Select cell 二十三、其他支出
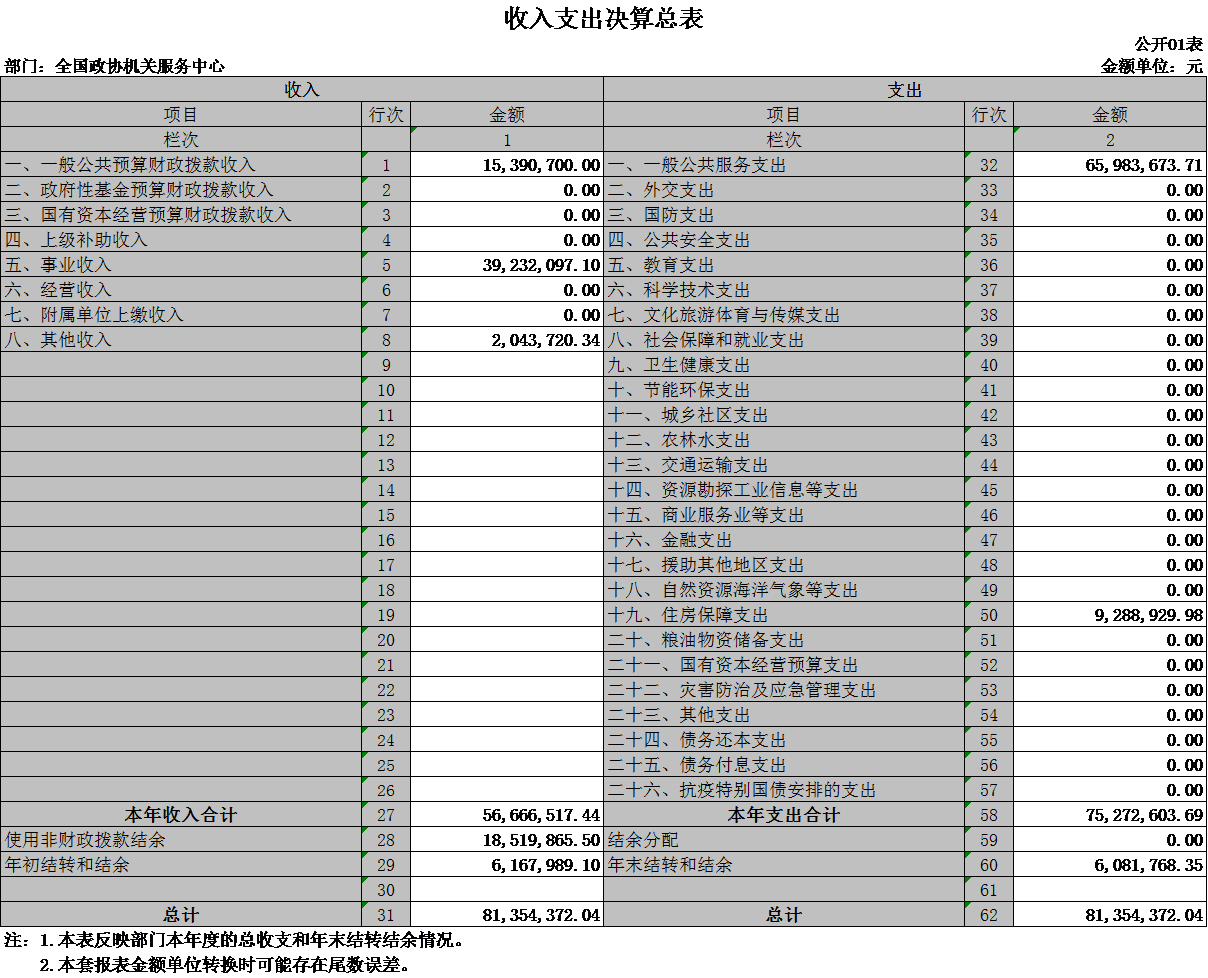1208x978 pixels. tap(784, 715)
